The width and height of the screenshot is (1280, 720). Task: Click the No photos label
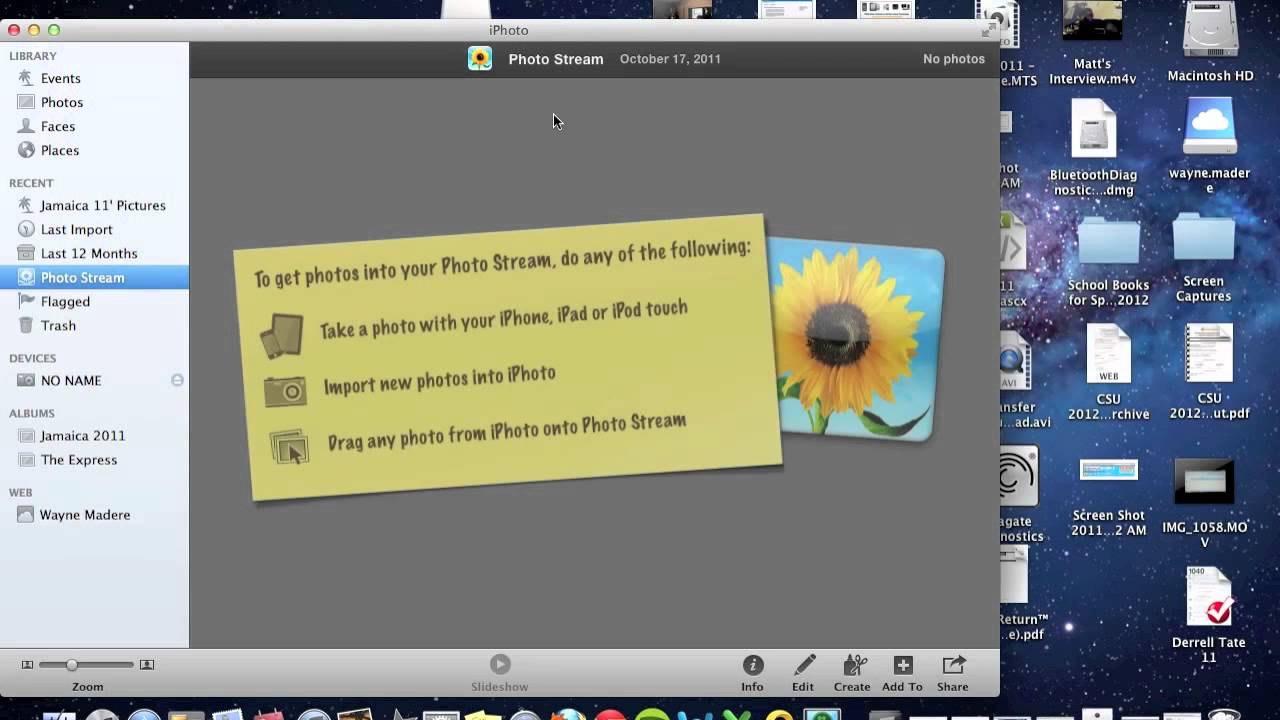tap(954, 59)
